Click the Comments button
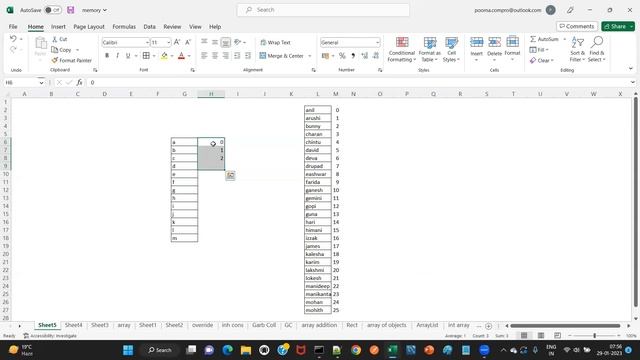Viewport: 640px width, 360px height. click(x=577, y=26)
